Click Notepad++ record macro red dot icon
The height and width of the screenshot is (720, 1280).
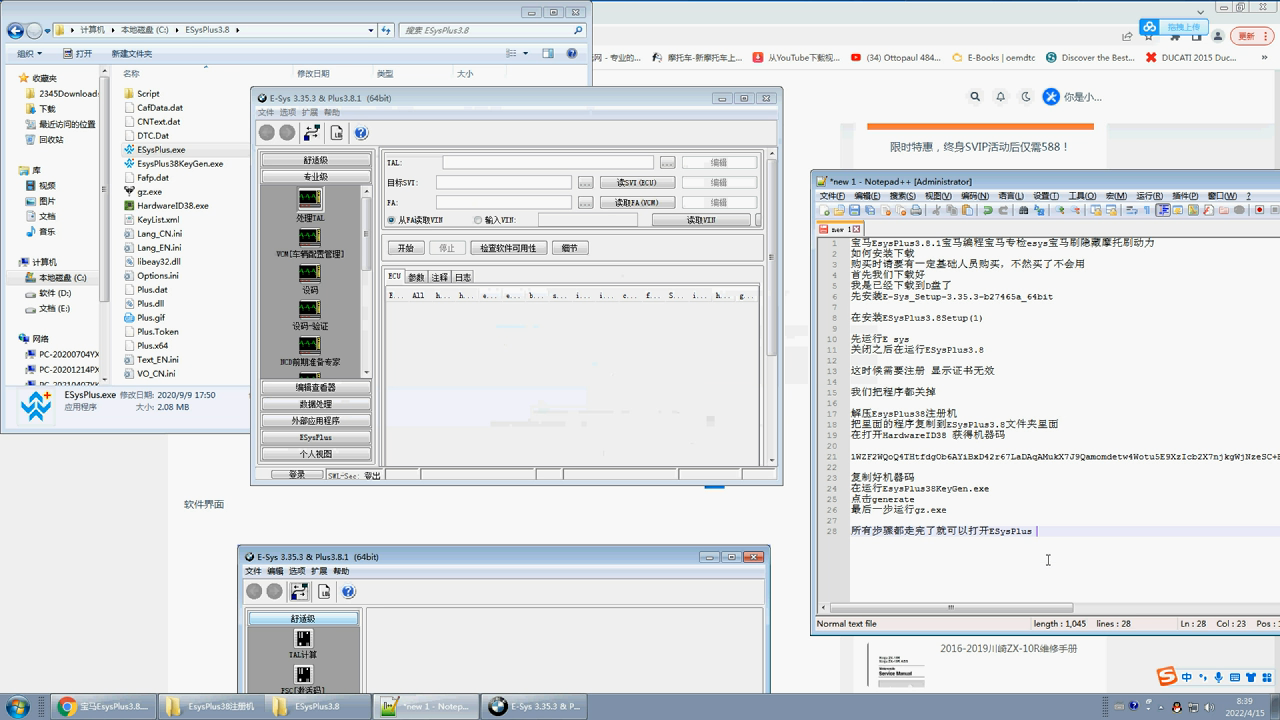click(x=1259, y=210)
